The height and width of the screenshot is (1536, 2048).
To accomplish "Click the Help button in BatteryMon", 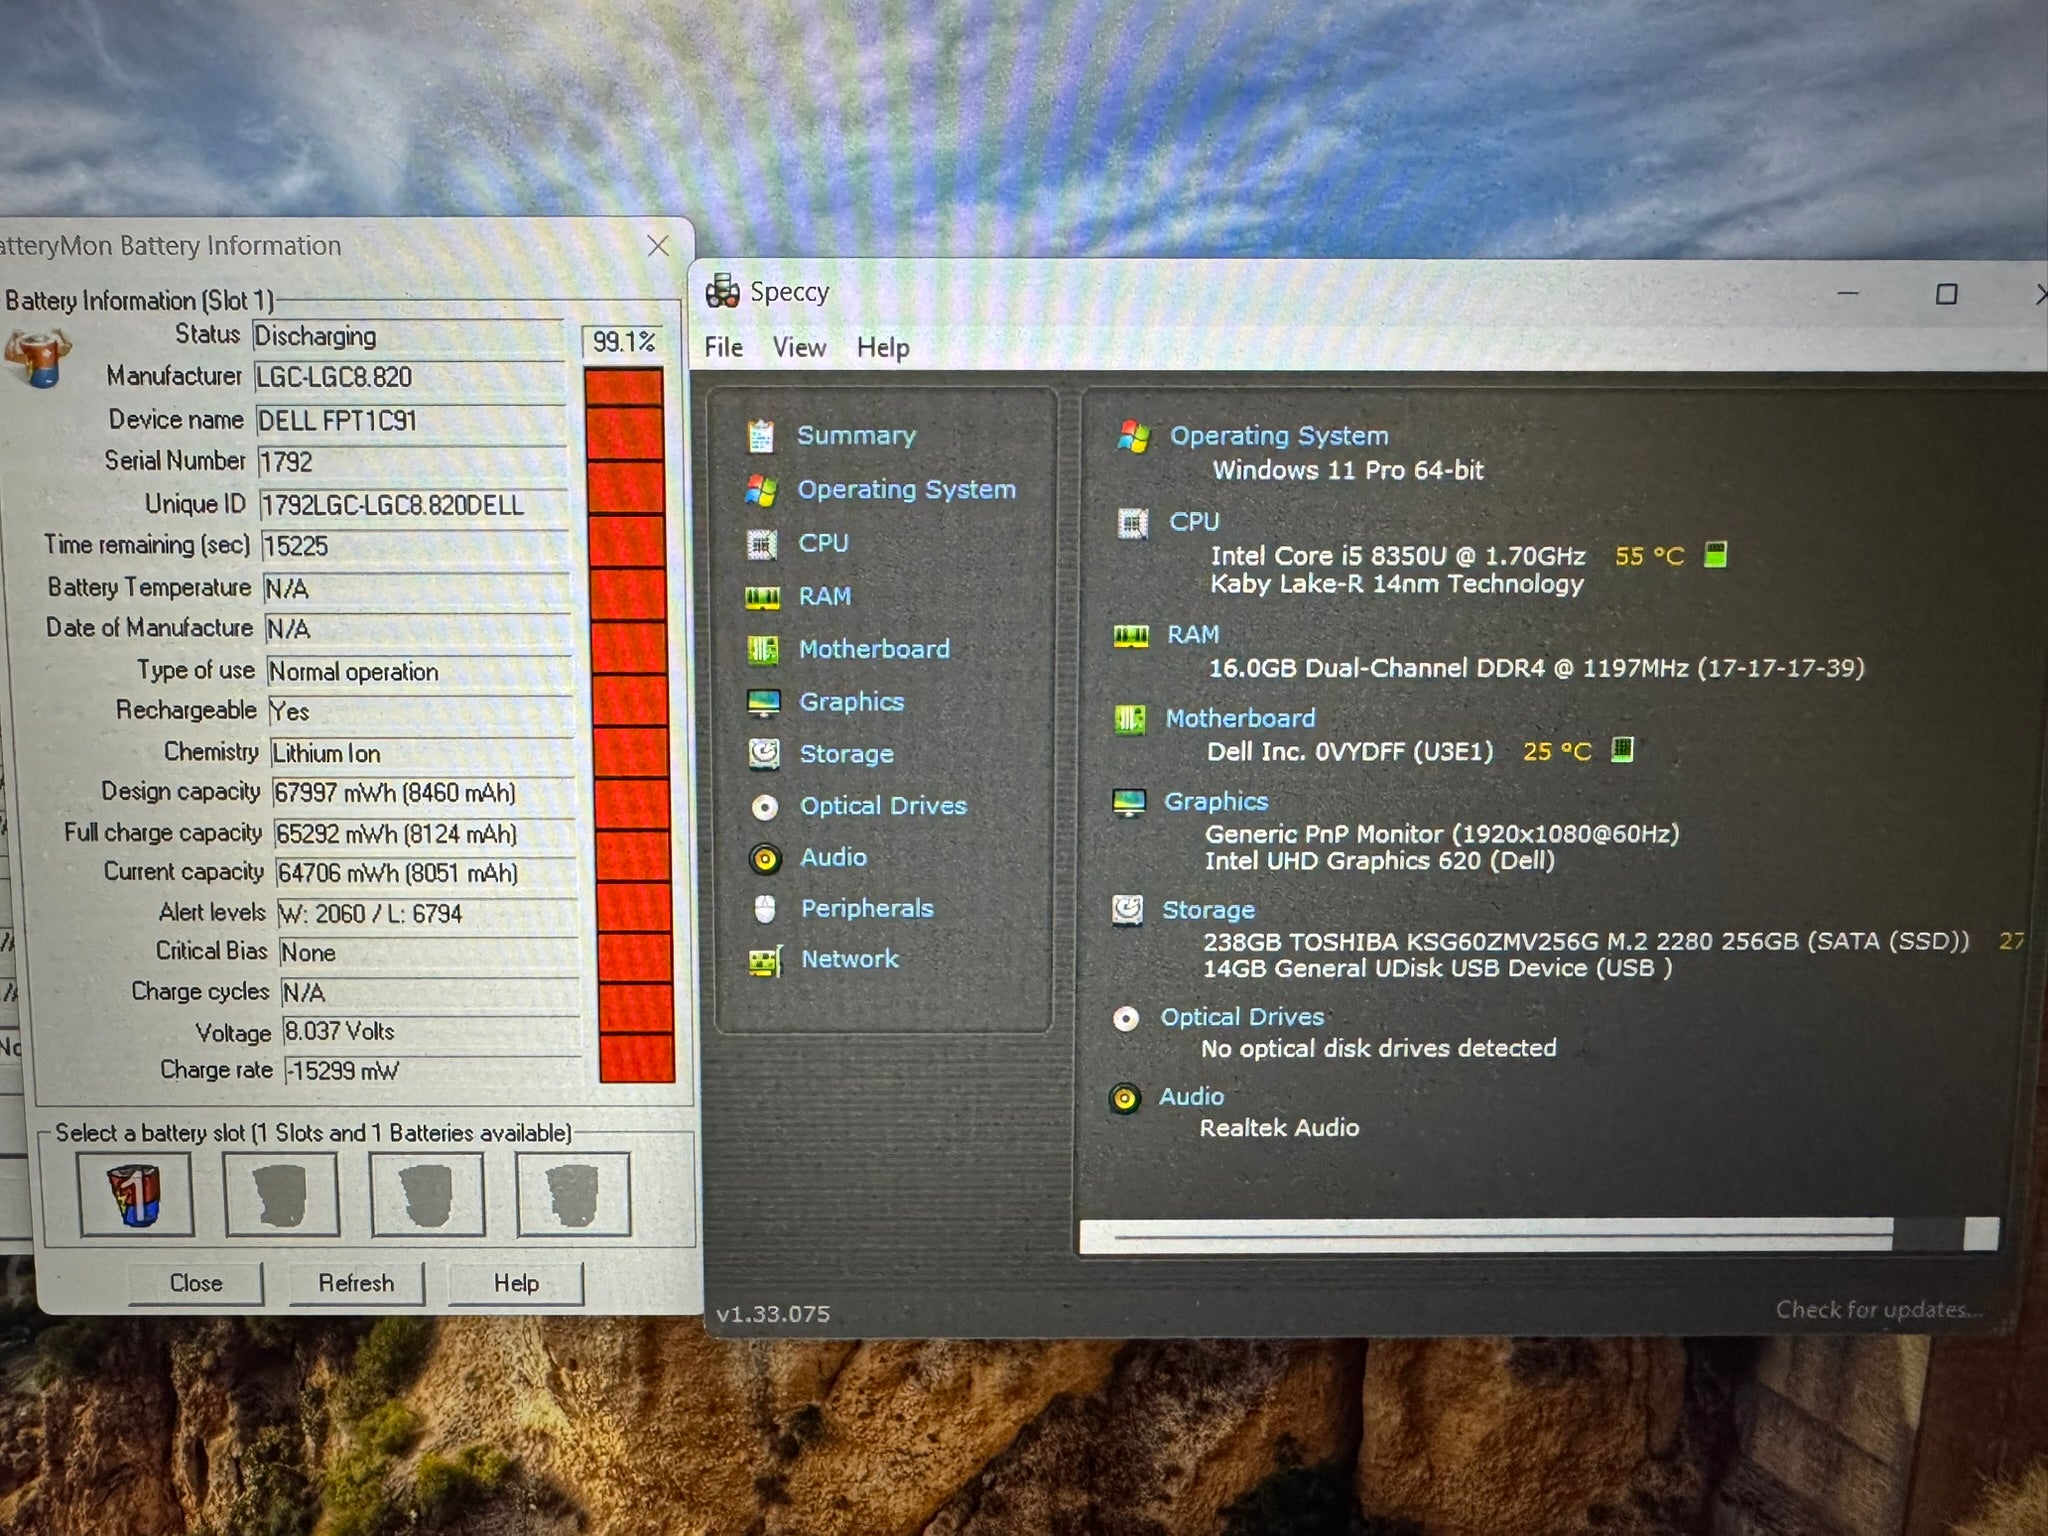I will click(x=516, y=1283).
